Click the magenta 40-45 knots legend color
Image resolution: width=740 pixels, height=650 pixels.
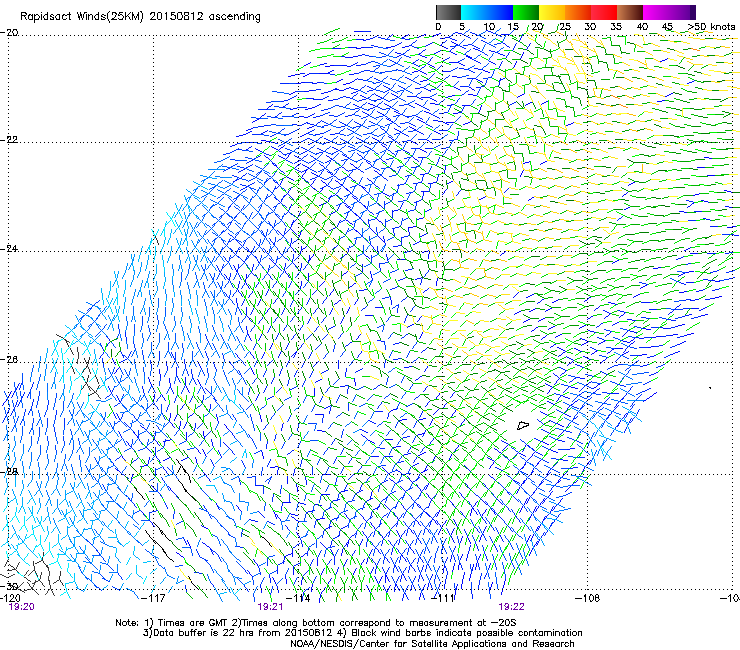click(656, 12)
